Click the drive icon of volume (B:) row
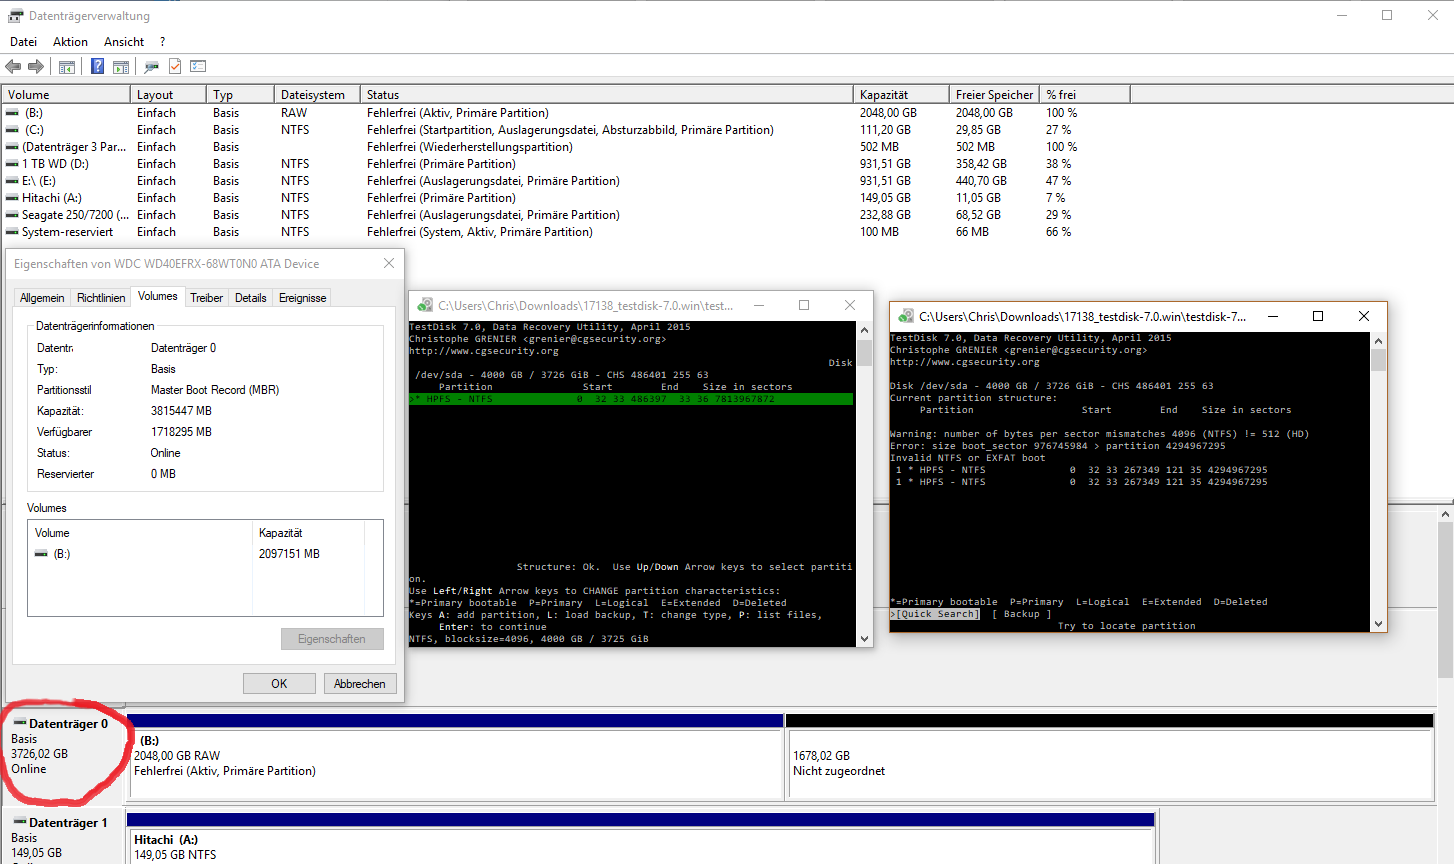The width and height of the screenshot is (1454, 864). pyautogui.click(x=12, y=113)
